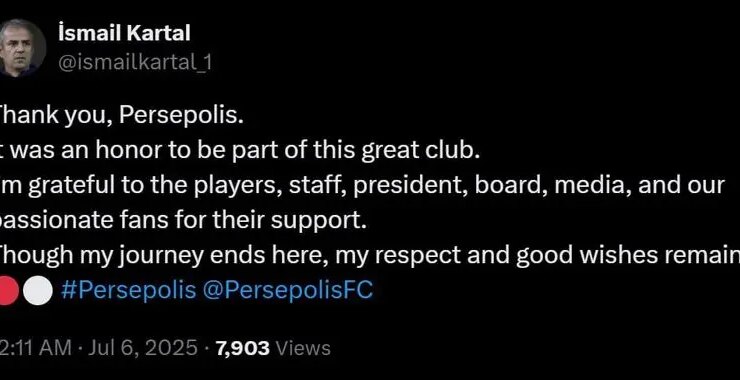The image size is (740, 380).
Task: Click the 'Thank you, Persepolis.' line
Action: click(x=121, y=116)
